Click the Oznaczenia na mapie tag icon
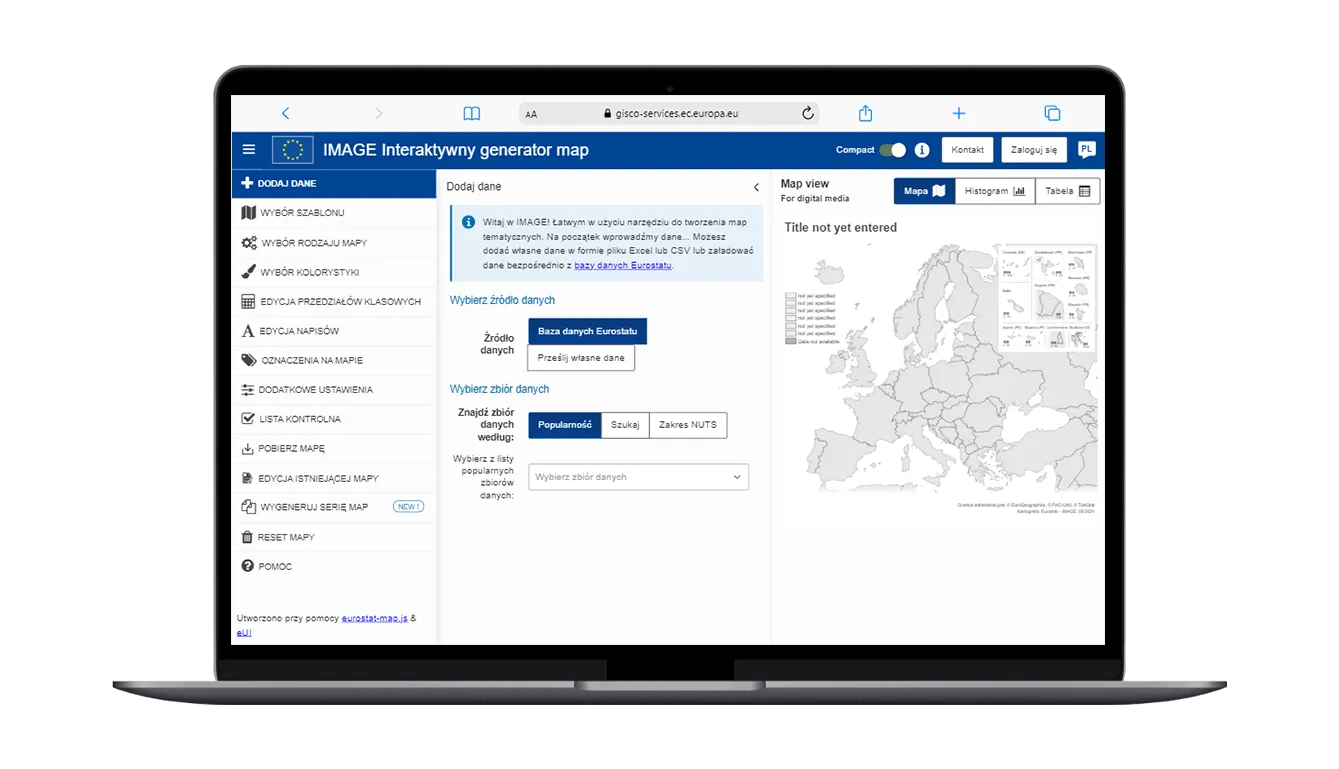Screen dimensions: 1339x769 tap(247, 360)
